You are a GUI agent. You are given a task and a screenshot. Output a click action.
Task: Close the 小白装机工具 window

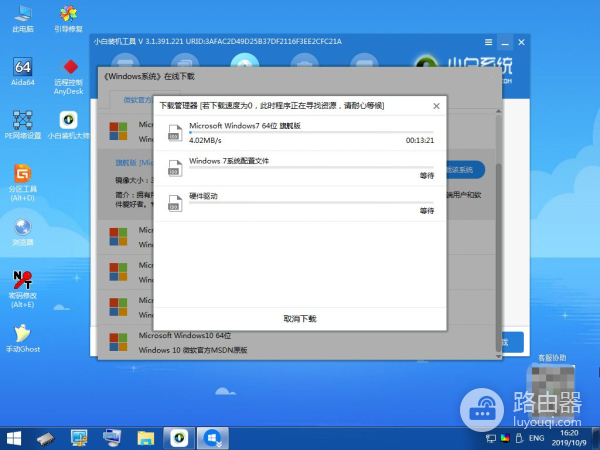(x=521, y=42)
